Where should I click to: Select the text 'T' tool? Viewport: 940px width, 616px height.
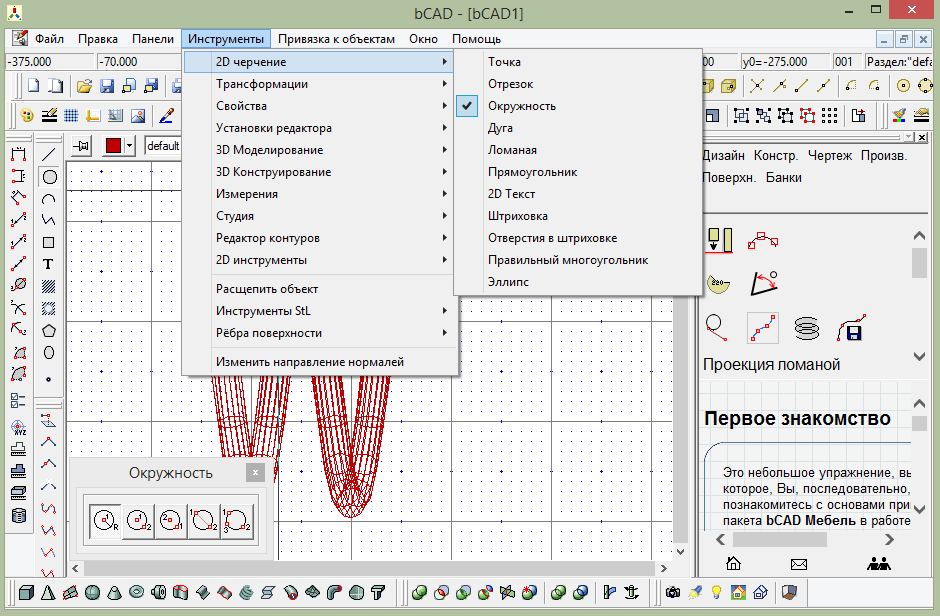49,264
